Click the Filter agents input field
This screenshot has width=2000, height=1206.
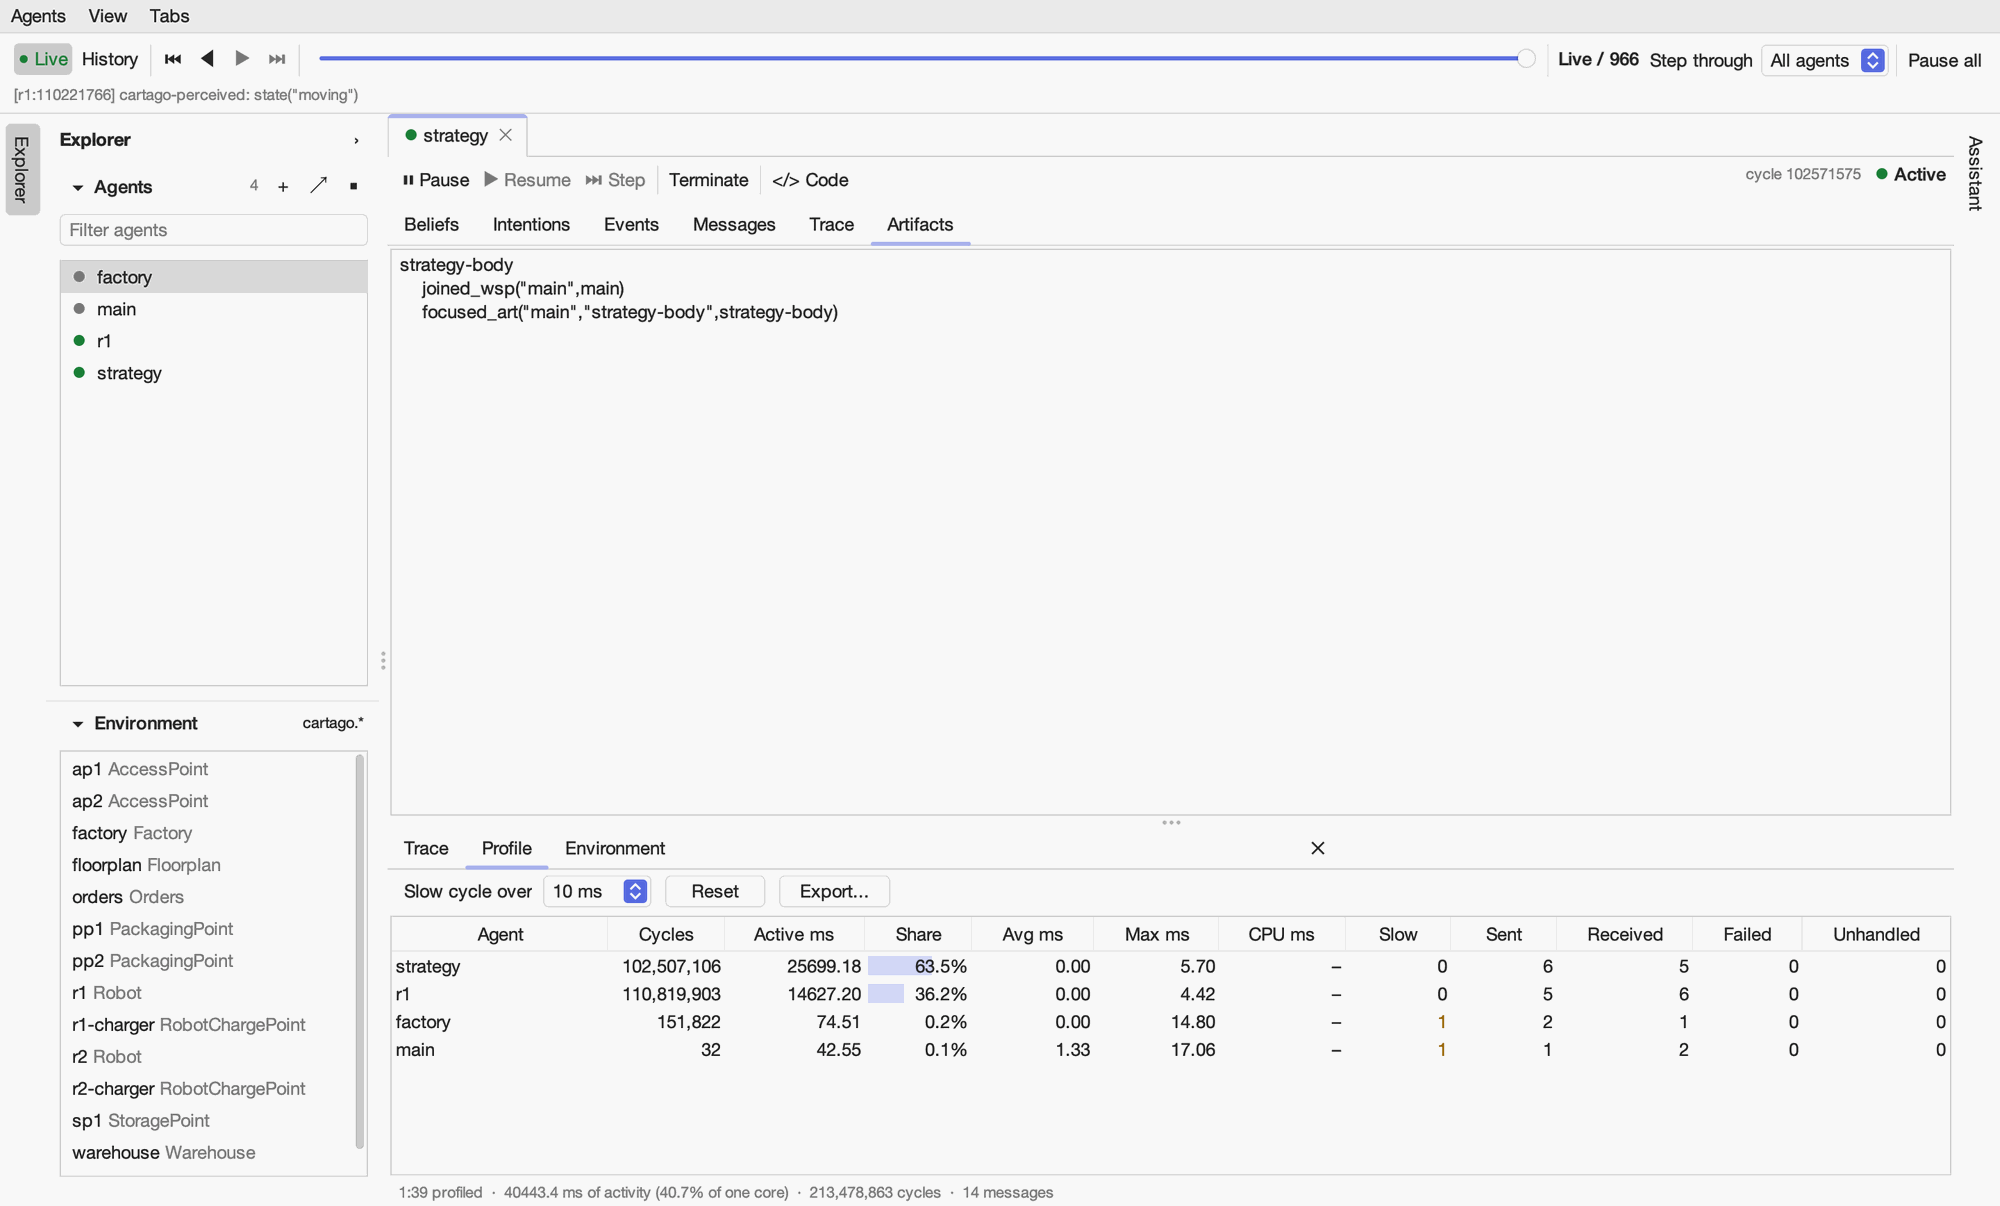tap(214, 230)
